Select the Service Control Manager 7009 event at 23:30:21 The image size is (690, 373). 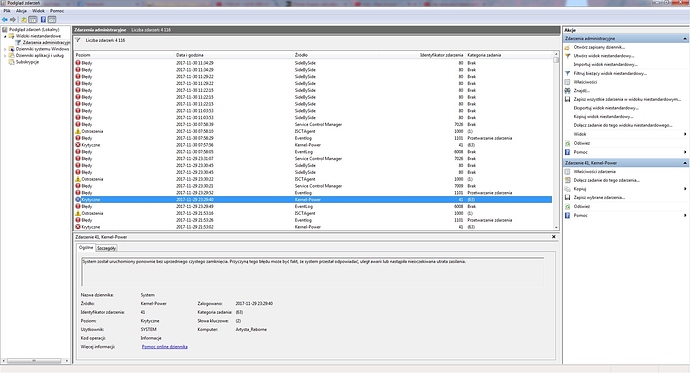click(x=313, y=186)
